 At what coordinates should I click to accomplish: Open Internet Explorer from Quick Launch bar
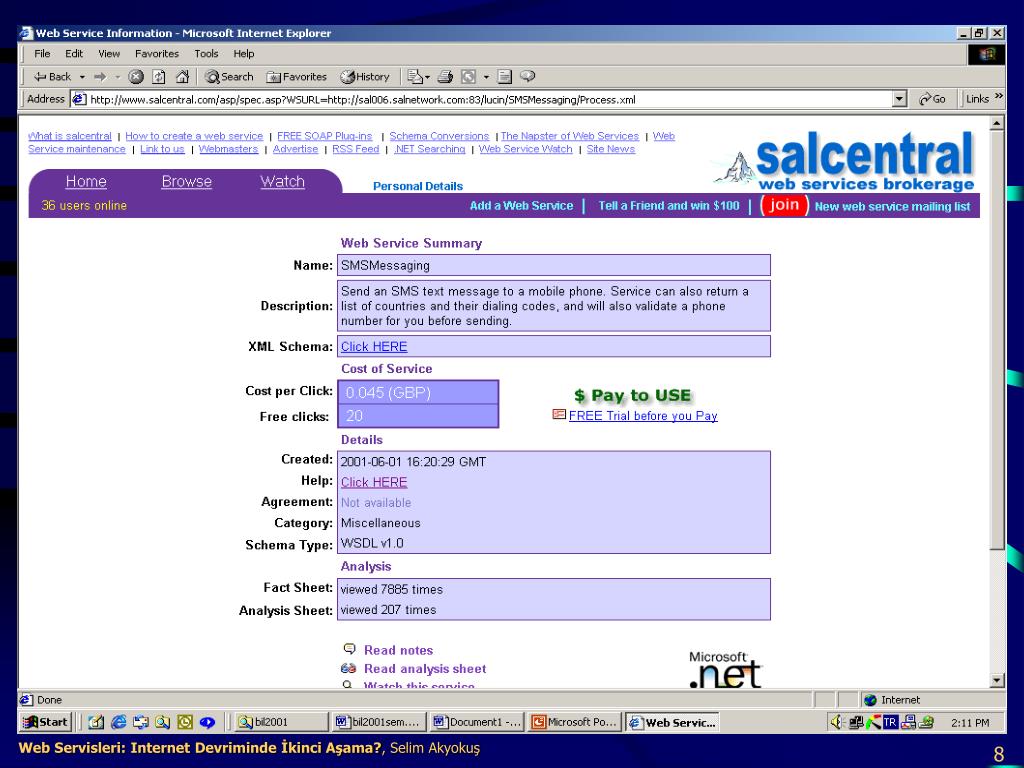coord(119,722)
